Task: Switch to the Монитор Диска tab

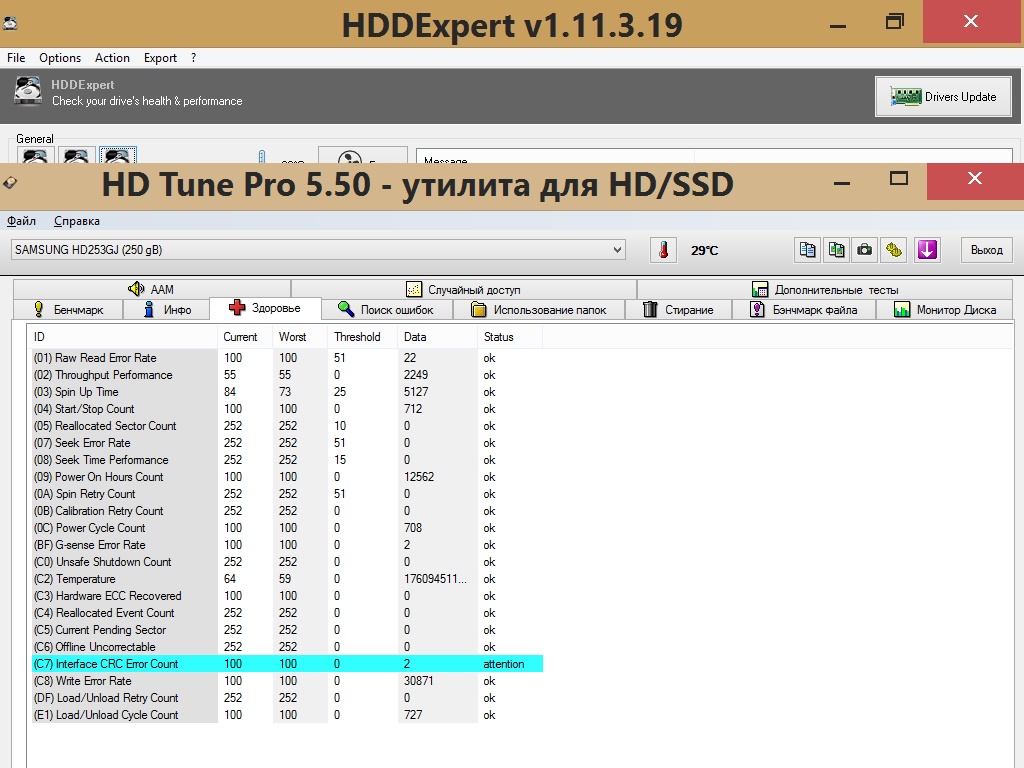Action: point(944,309)
